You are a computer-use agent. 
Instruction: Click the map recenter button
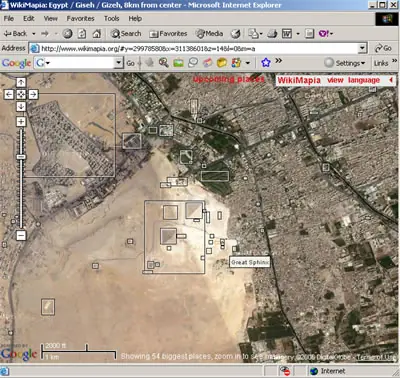[x=21, y=95]
